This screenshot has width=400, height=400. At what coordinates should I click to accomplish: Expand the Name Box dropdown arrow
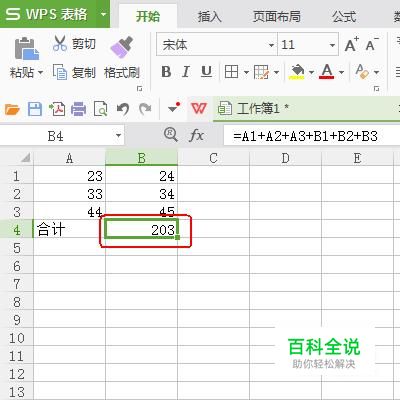[x=118, y=136]
